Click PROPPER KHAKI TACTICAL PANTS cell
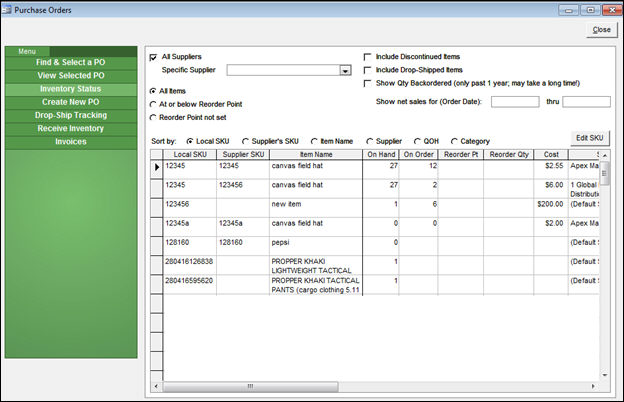 pos(316,285)
